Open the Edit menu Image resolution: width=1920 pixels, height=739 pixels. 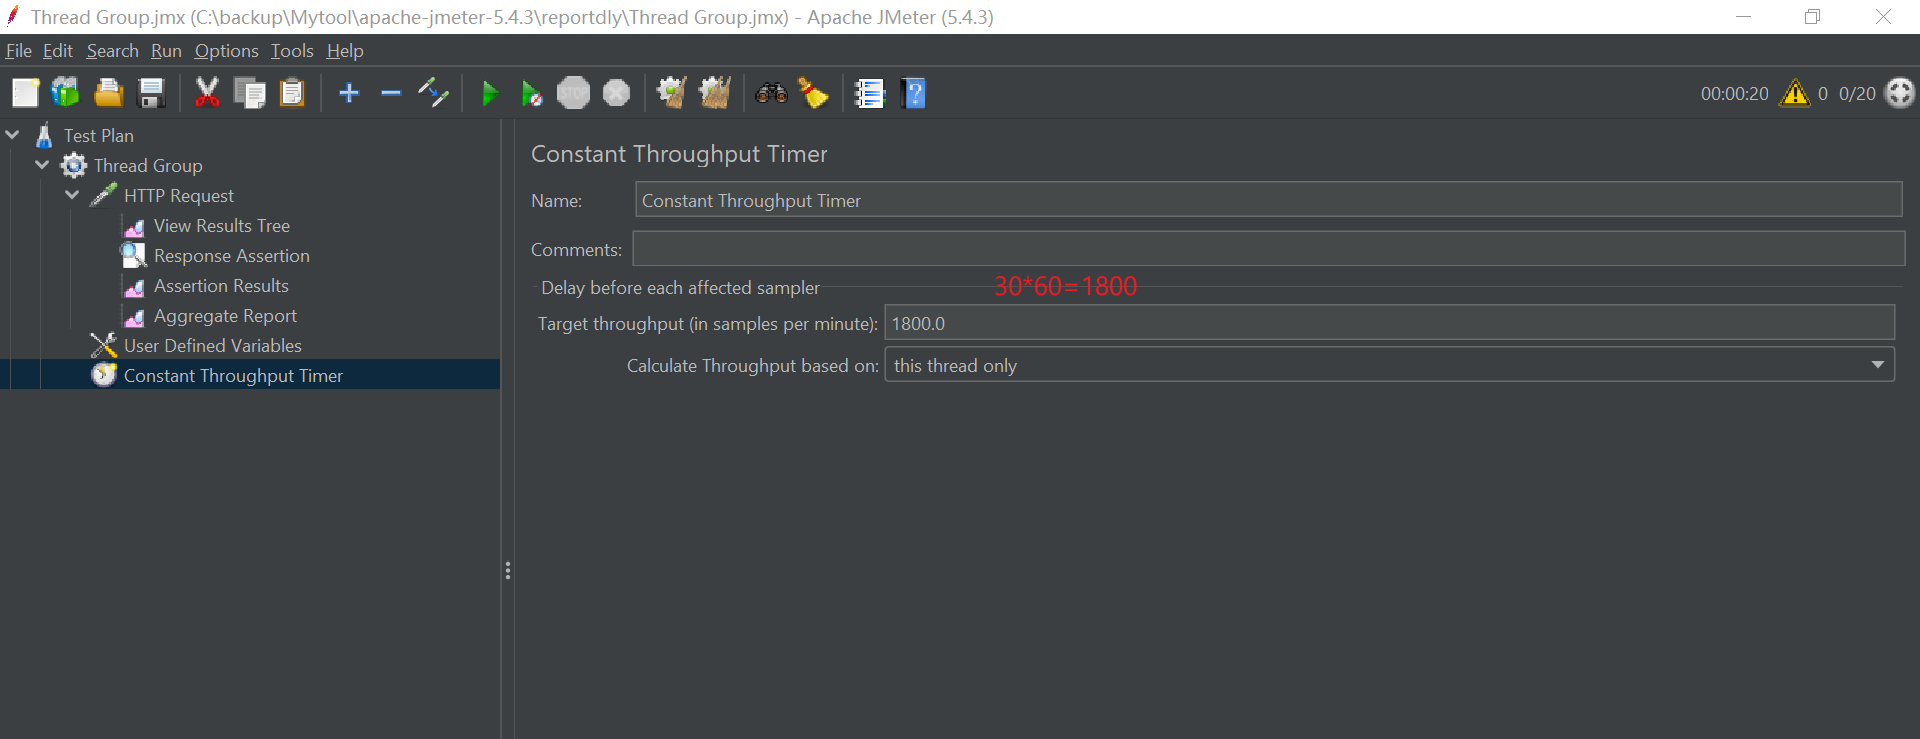tap(58, 51)
